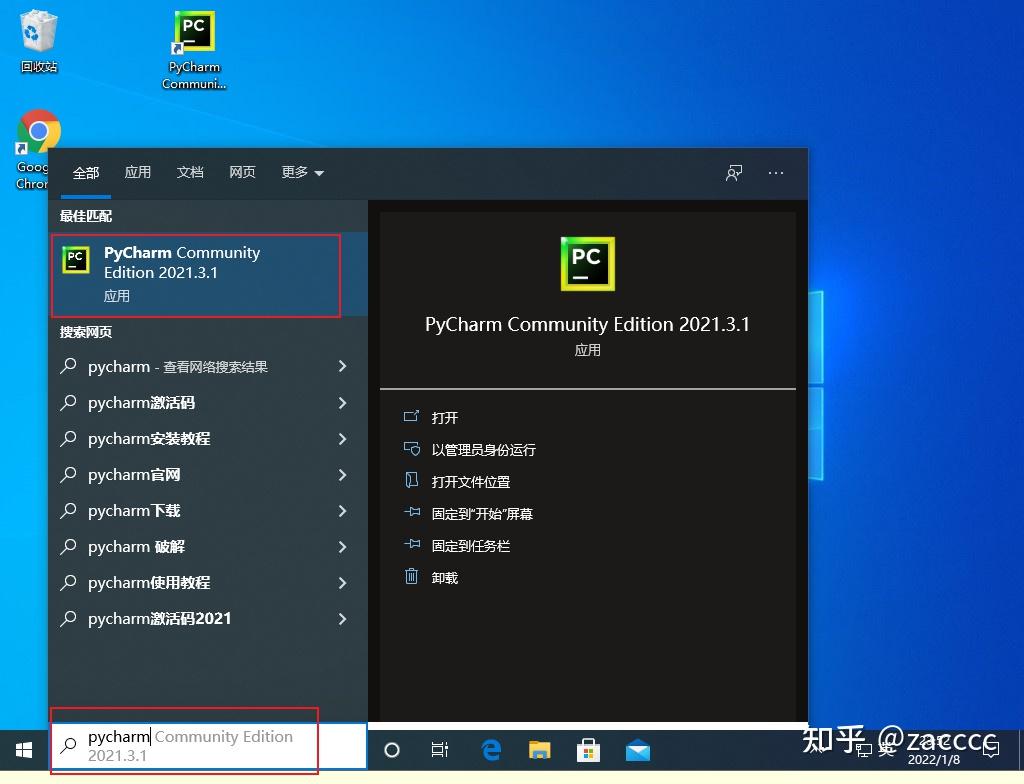Image resolution: width=1024 pixels, height=784 pixels.
Task: Switch to the 文档 tab
Action: [x=190, y=172]
